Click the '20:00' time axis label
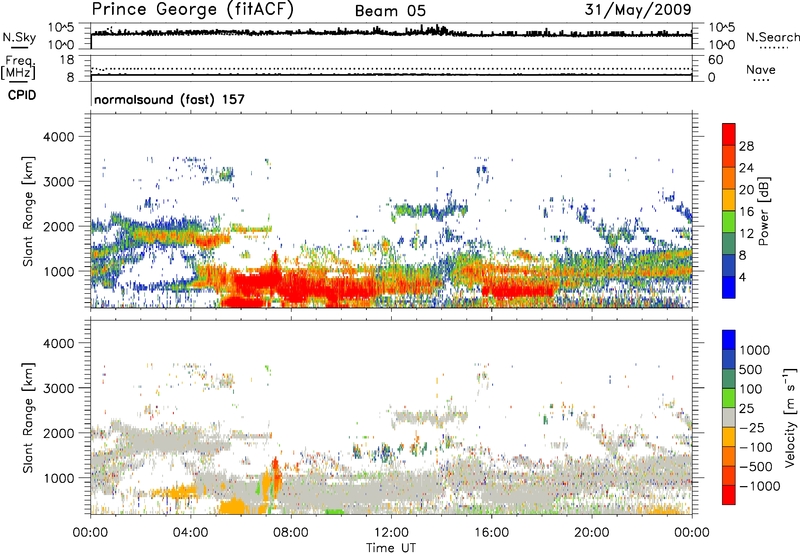 pos(592,533)
